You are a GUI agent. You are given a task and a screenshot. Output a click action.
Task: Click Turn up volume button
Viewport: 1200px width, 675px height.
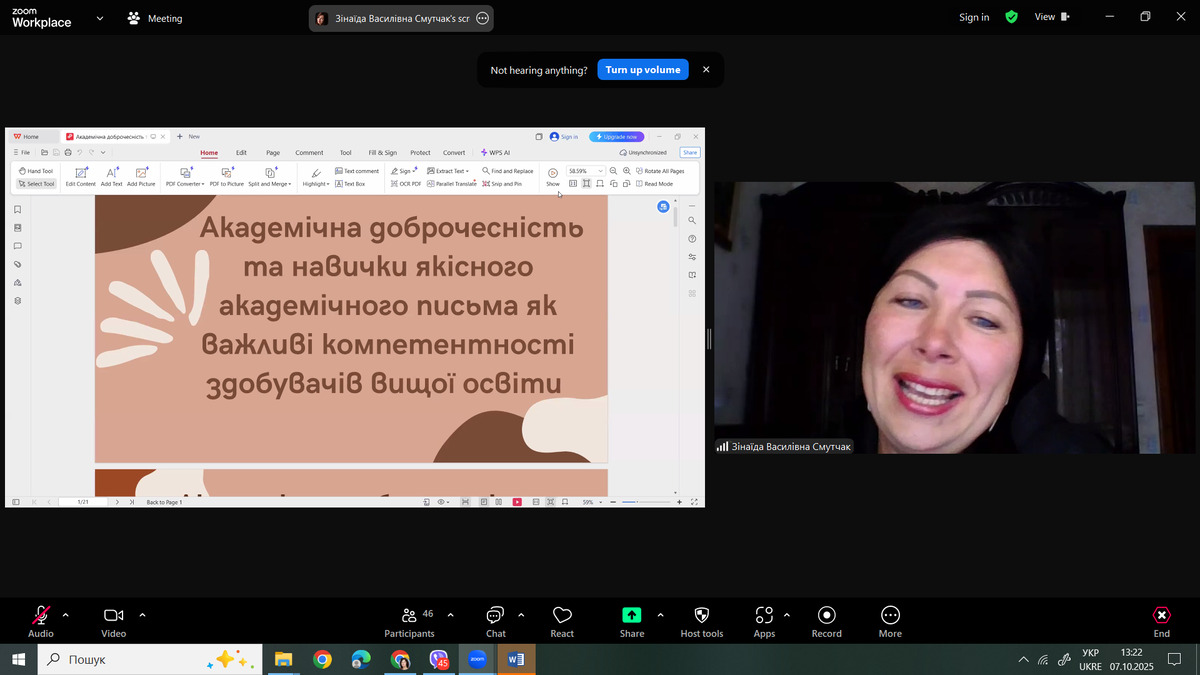642,70
